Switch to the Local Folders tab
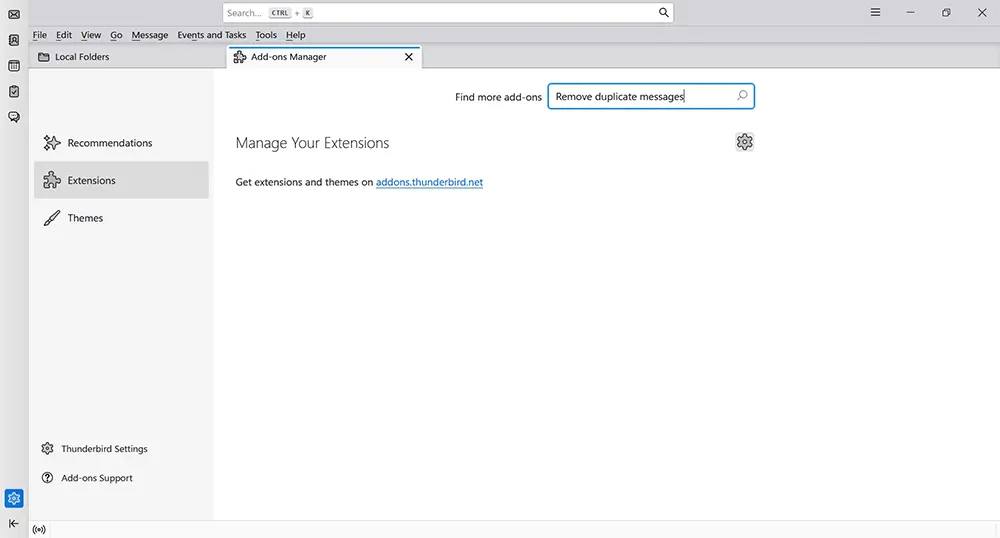 [128, 57]
